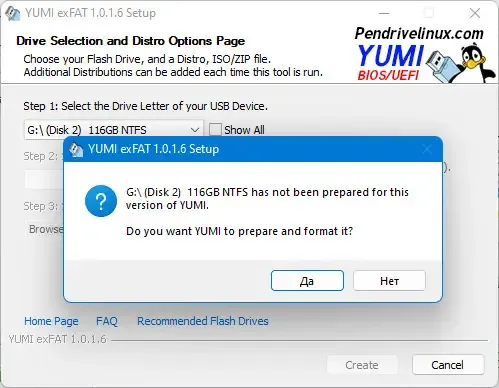Click the Cancel button
499x388 pixels.
click(x=448, y=365)
